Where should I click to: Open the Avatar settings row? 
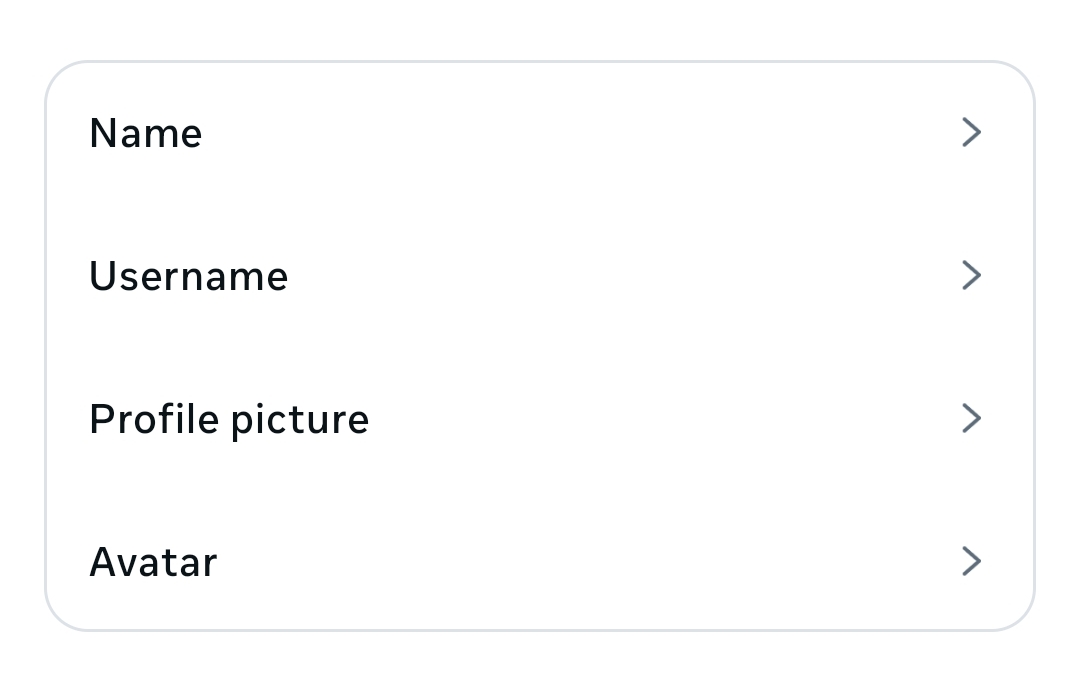pyautogui.click(x=540, y=562)
